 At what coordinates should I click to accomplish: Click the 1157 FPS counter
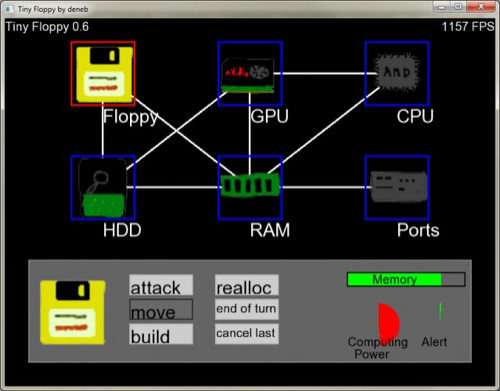pos(468,27)
